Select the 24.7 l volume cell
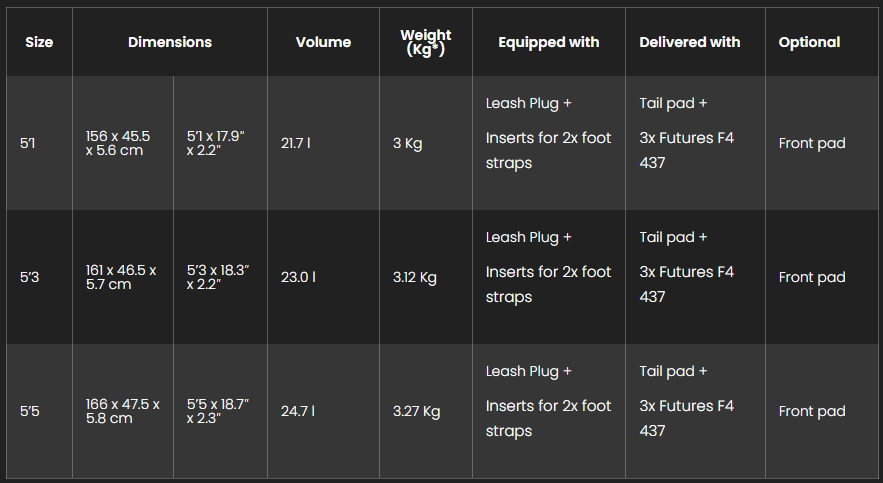 point(323,411)
